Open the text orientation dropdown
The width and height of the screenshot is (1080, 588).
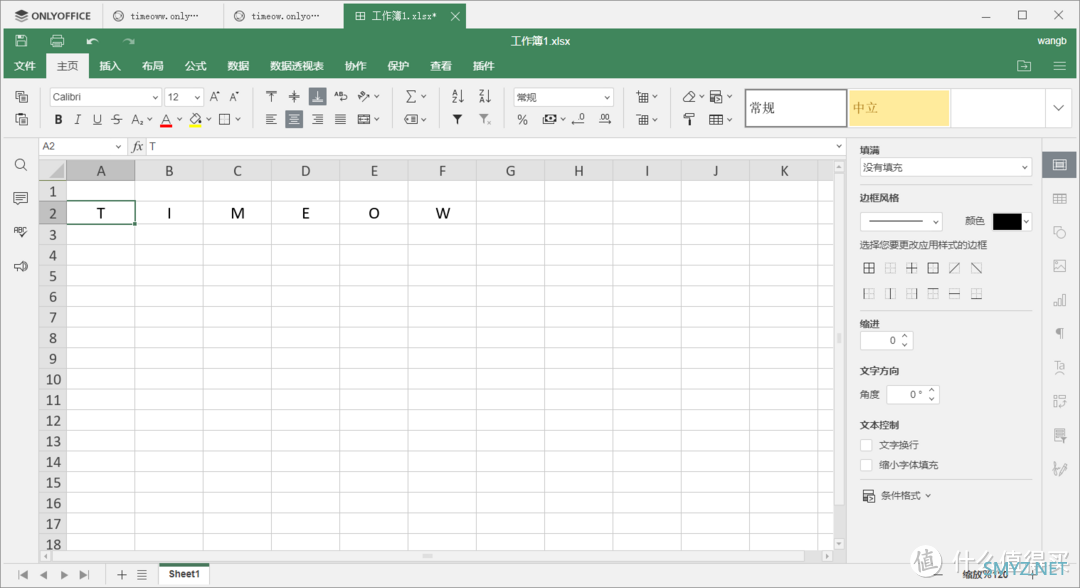376,97
